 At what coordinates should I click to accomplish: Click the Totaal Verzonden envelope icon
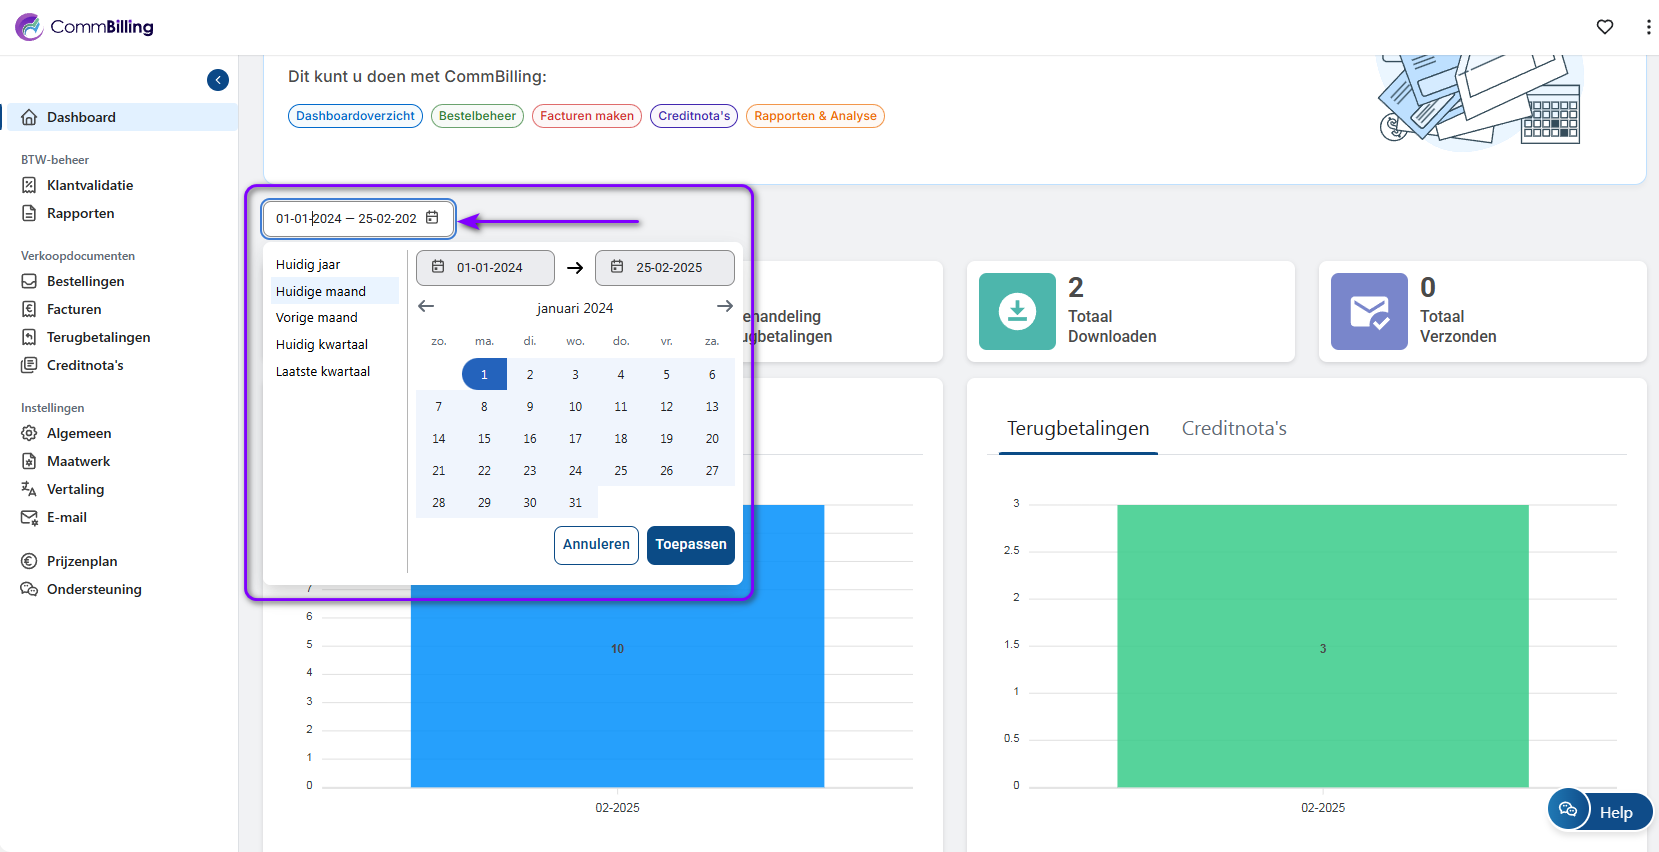click(1369, 312)
